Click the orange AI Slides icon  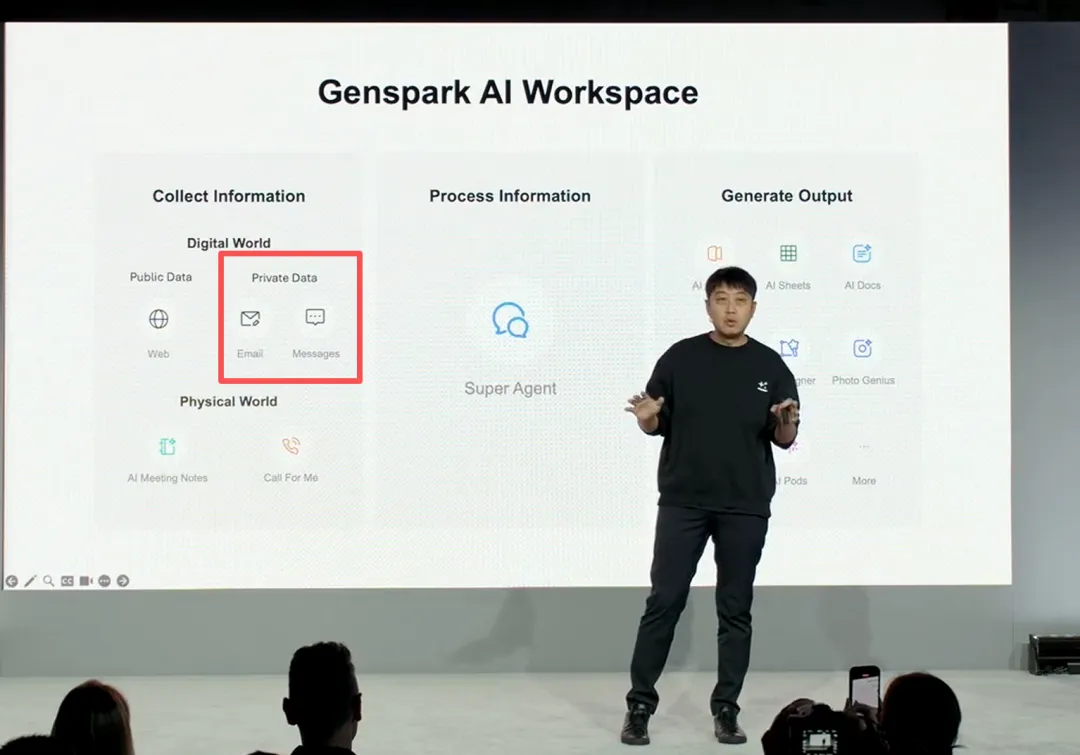click(715, 254)
